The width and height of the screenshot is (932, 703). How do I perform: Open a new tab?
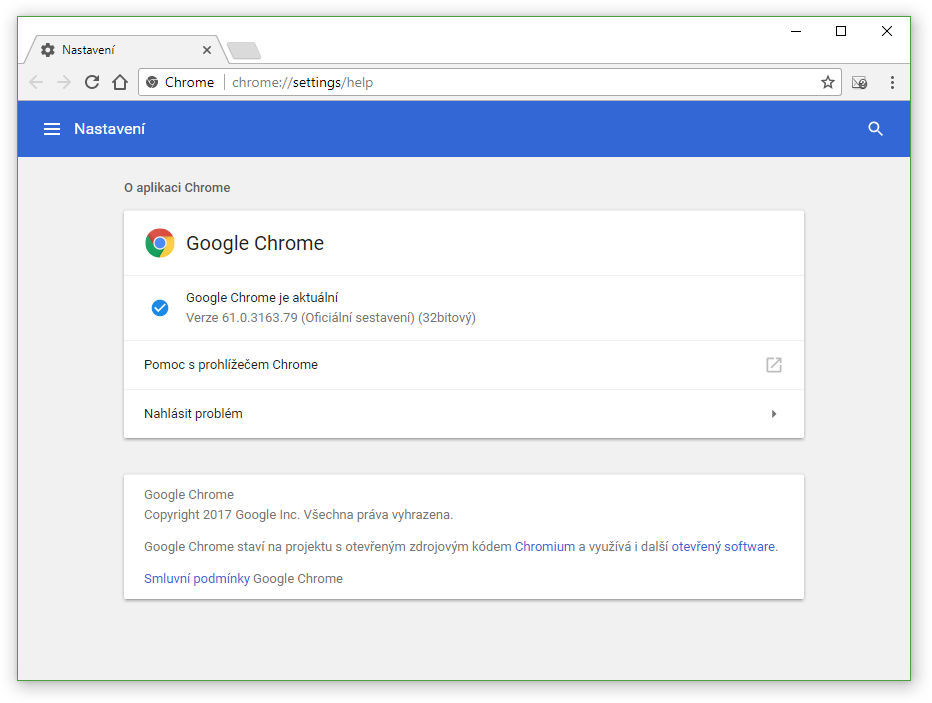[244, 51]
